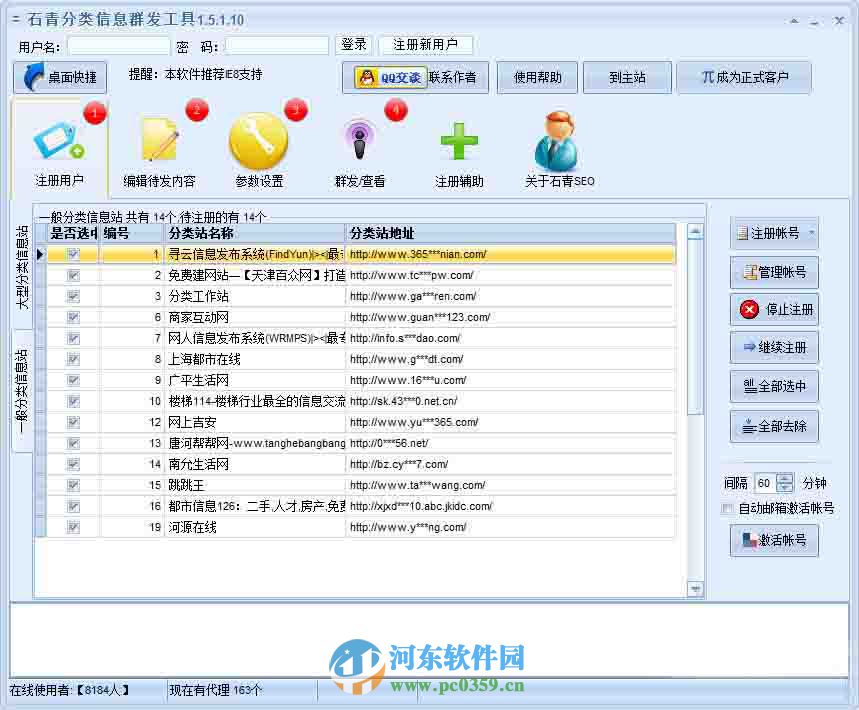This screenshot has height=710, width=859.
Task: Toggle the 上海都市在线 row checkbox
Action: click(x=72, y=359)
